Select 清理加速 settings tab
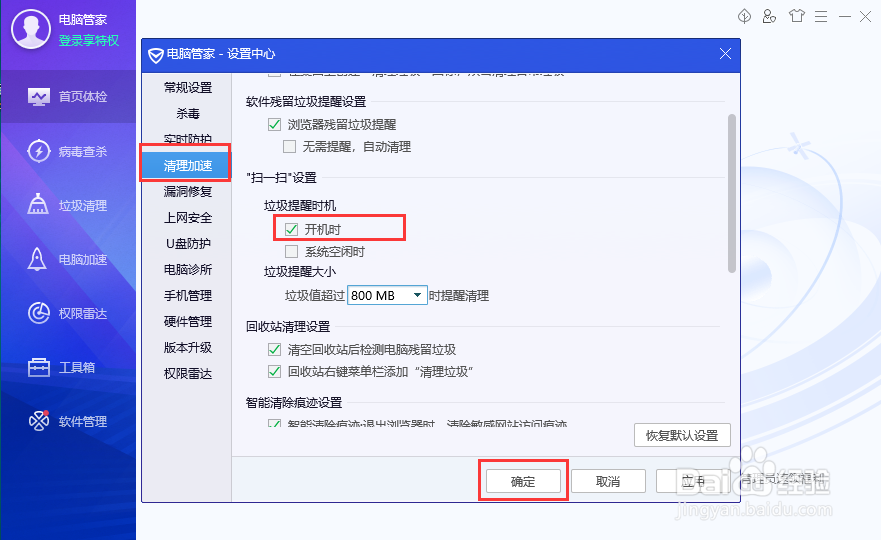 tap(186, 166)
